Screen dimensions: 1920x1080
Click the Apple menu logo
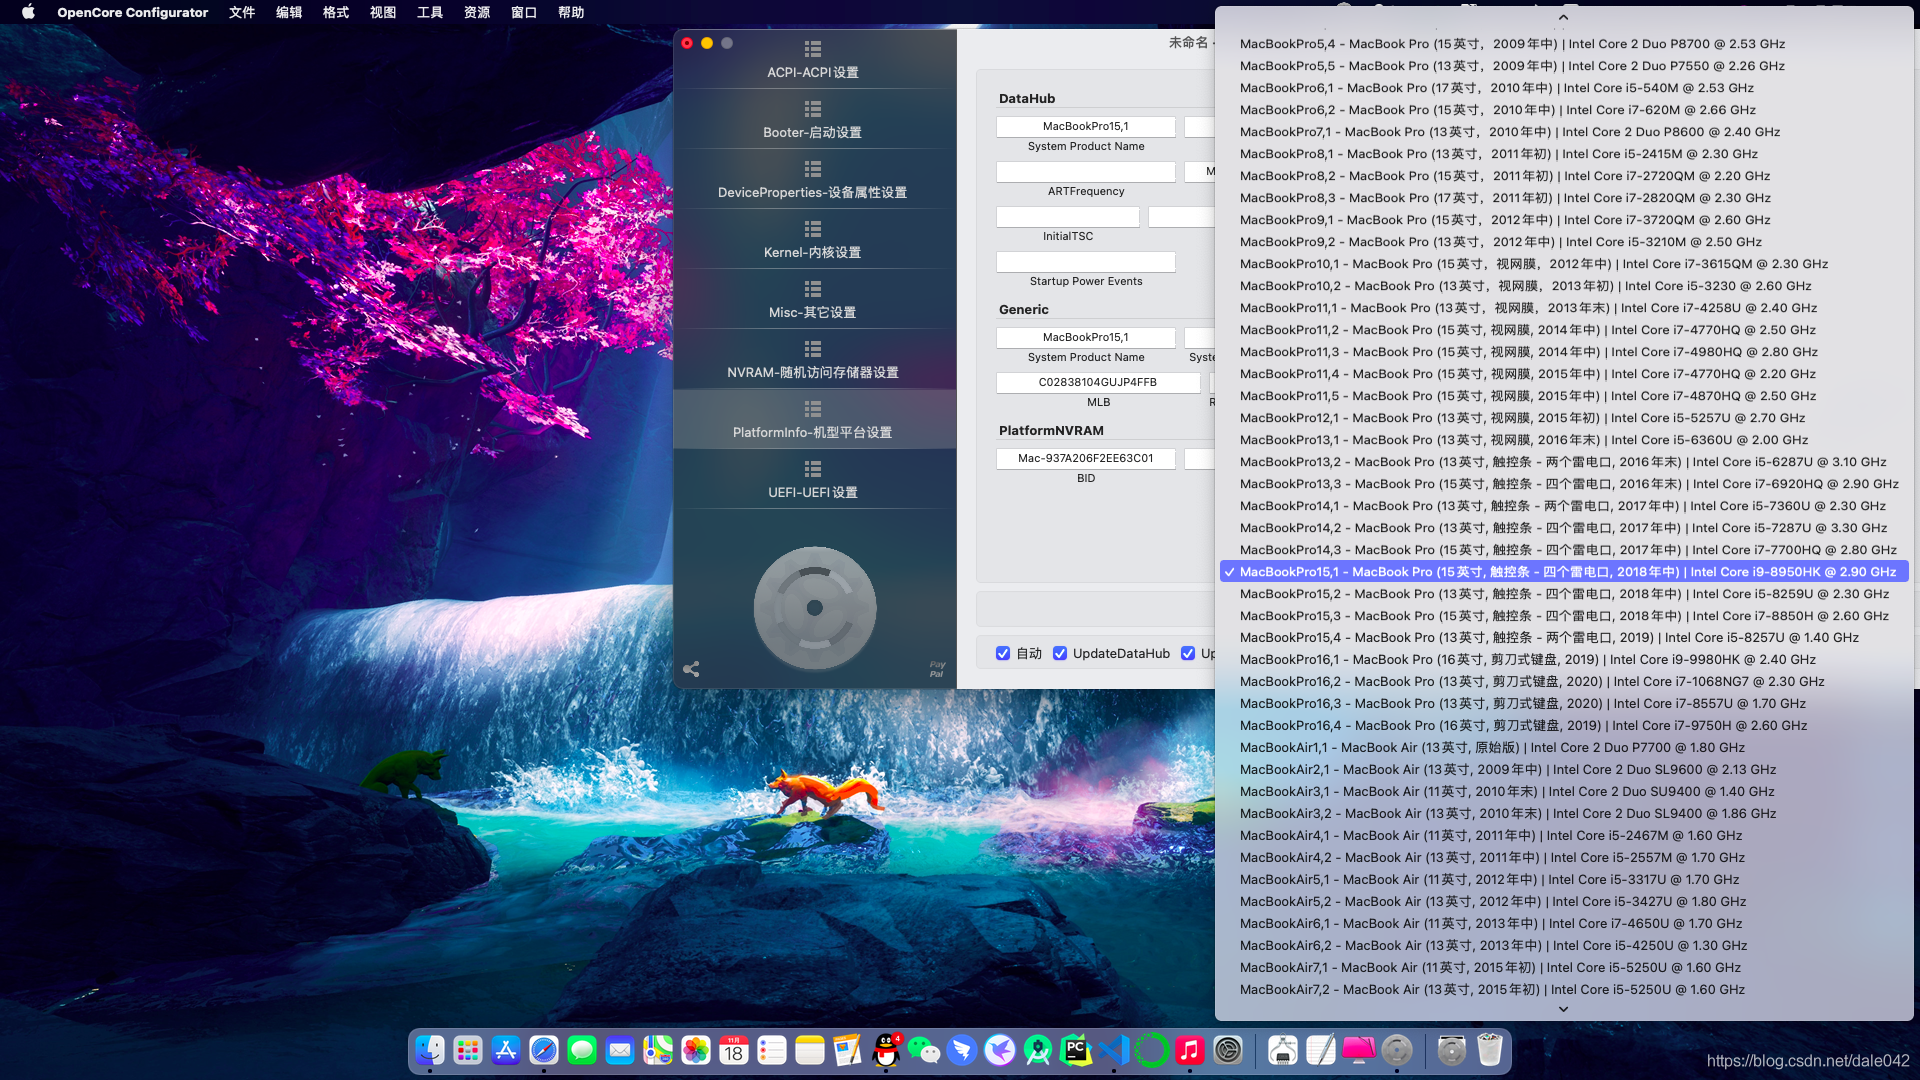coord(28,12)
